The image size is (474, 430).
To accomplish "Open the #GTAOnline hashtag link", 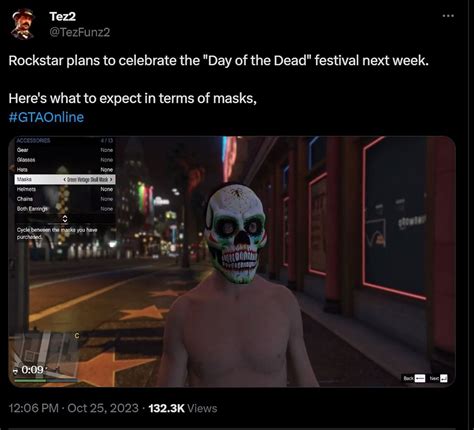I will point(46,117).
